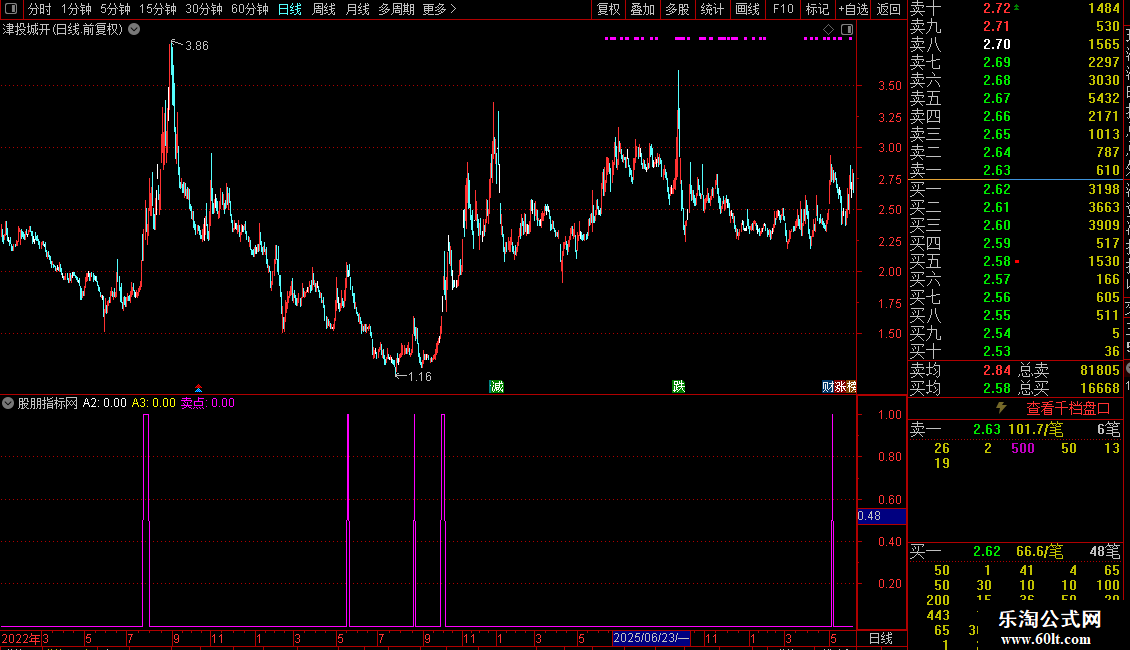Select the 15分钟 period
Viewport: 1130px width, 650px height.
tap(158, 9)
